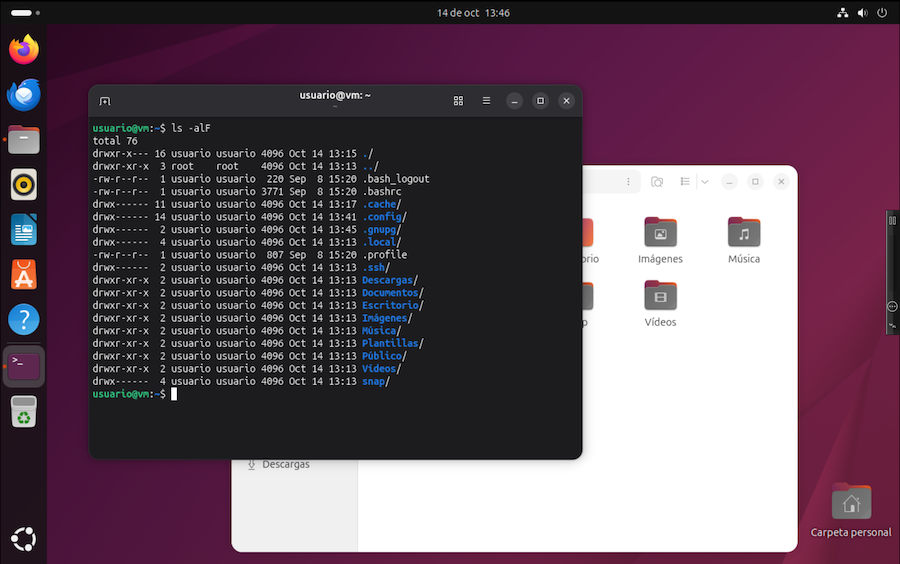This screenshot has height=564, width=900.
Task: Show applications grid with Ubuntu logo
Action: 24,540
